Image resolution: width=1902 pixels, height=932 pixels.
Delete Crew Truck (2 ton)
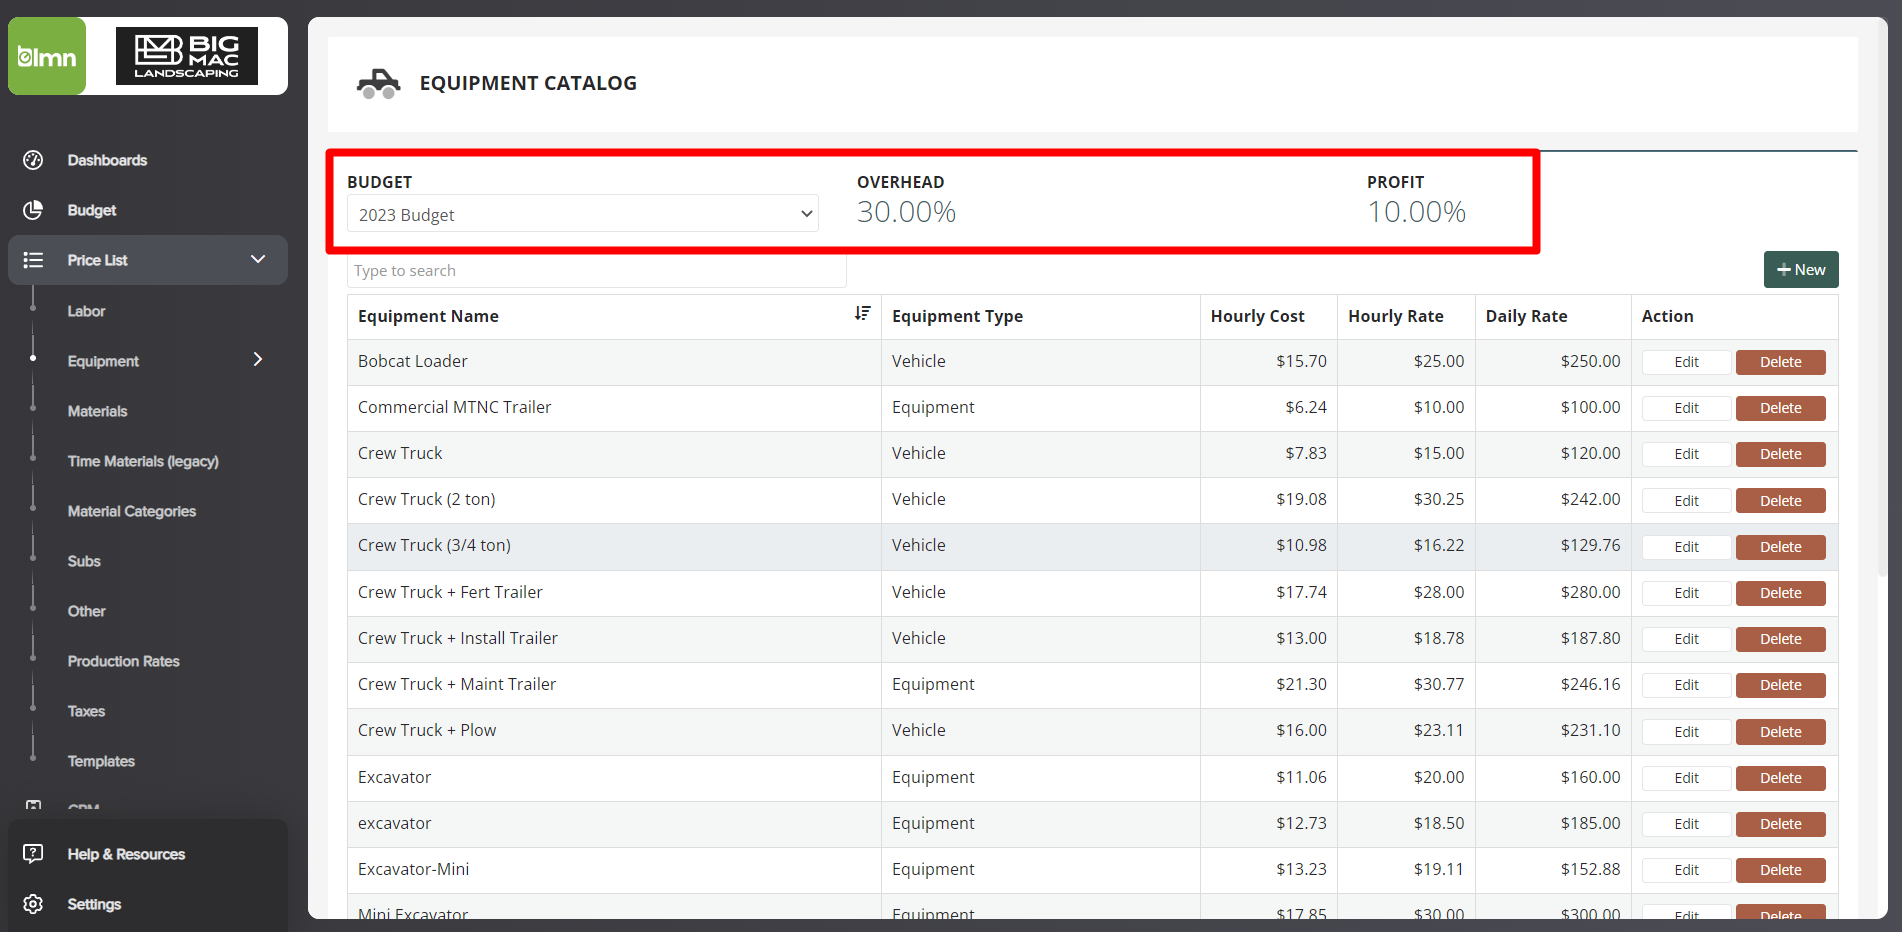(1780, 501)
